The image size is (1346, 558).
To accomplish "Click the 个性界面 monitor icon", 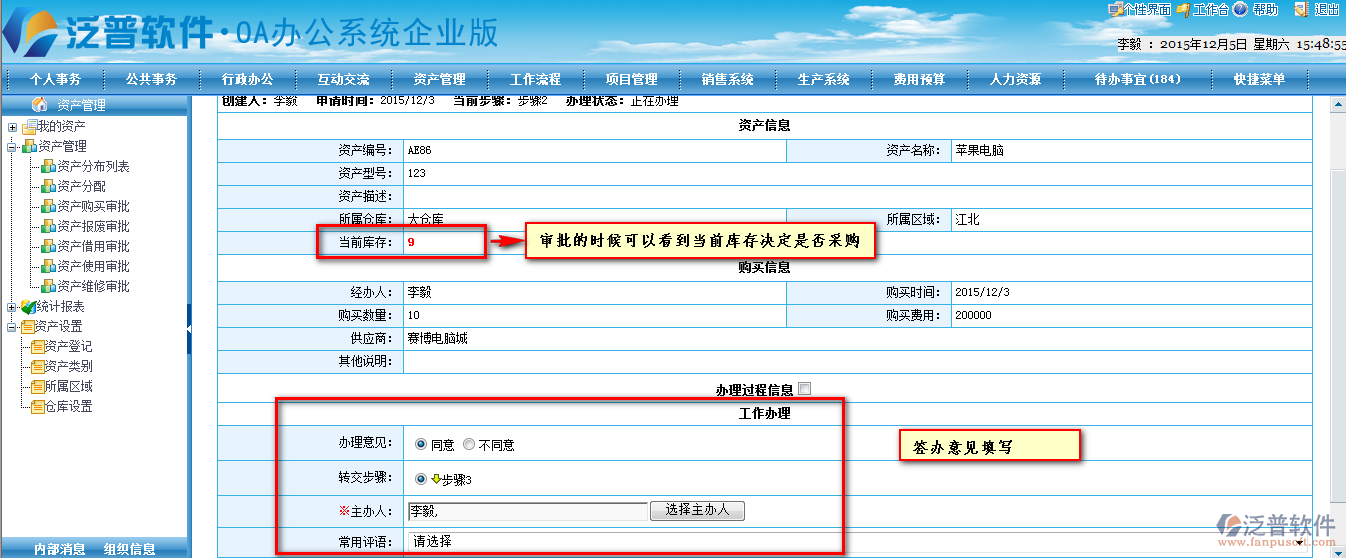I will coord(1115,9).
